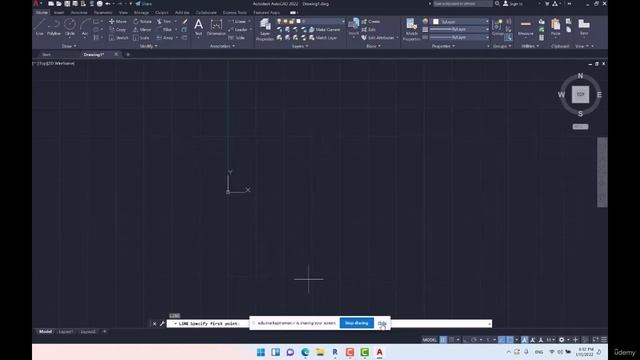The image size is (640, 360).
Task: Toggle annotation visibility in status bar
Action: (x=524, y=340)
